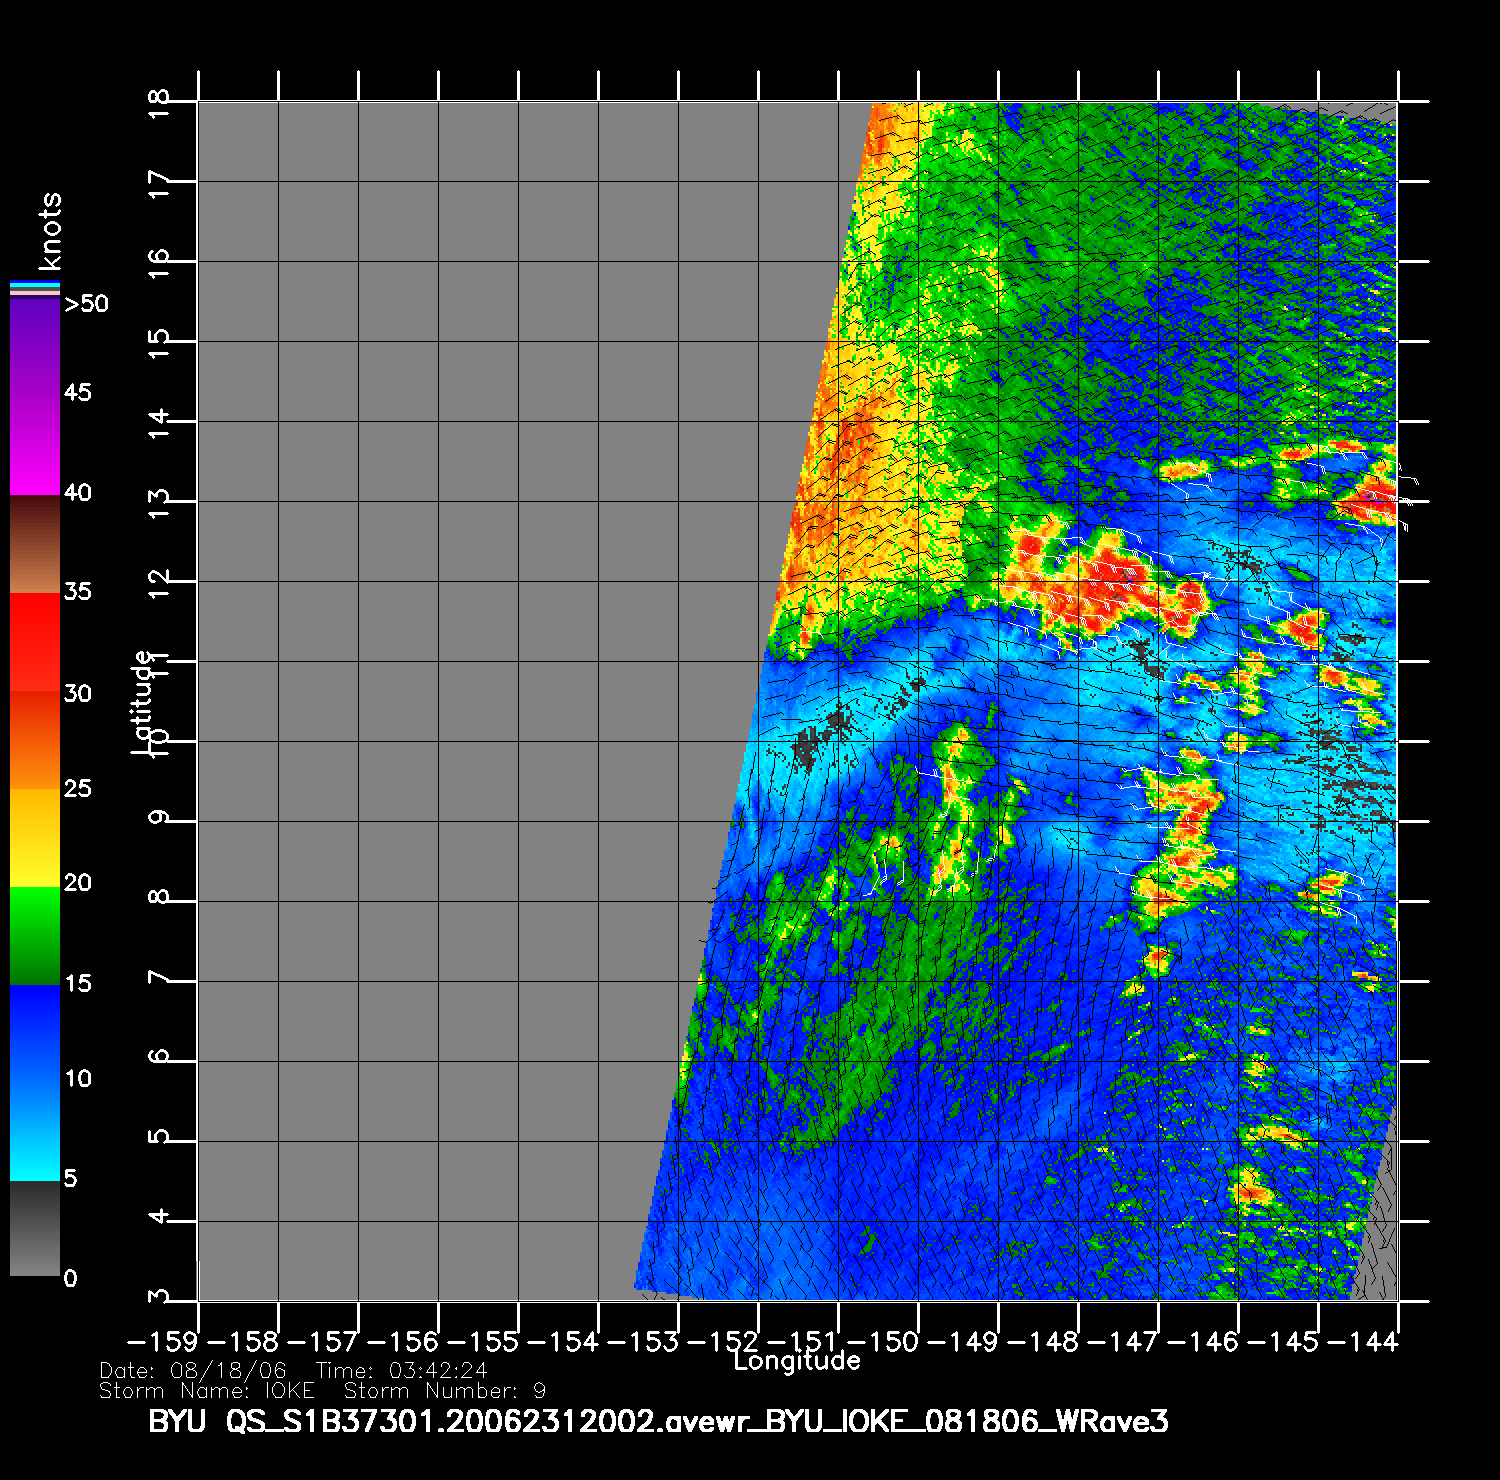Click the 'Date: 08/18/06' text
1500x1480 pixels.
[x=193, y=1371]
